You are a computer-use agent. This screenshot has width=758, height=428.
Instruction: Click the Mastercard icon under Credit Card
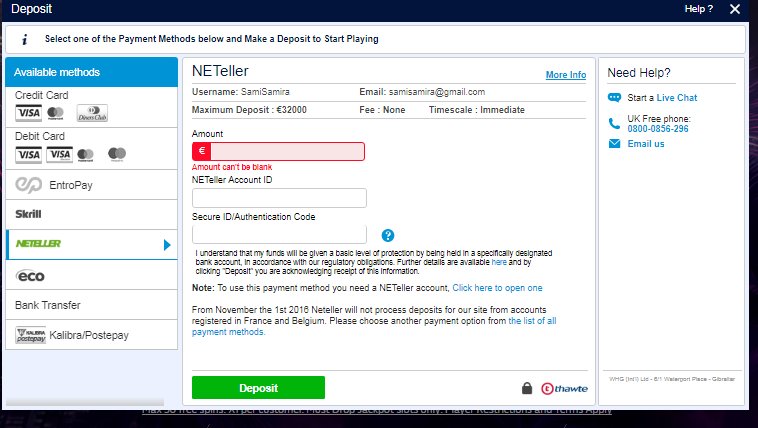56,113
